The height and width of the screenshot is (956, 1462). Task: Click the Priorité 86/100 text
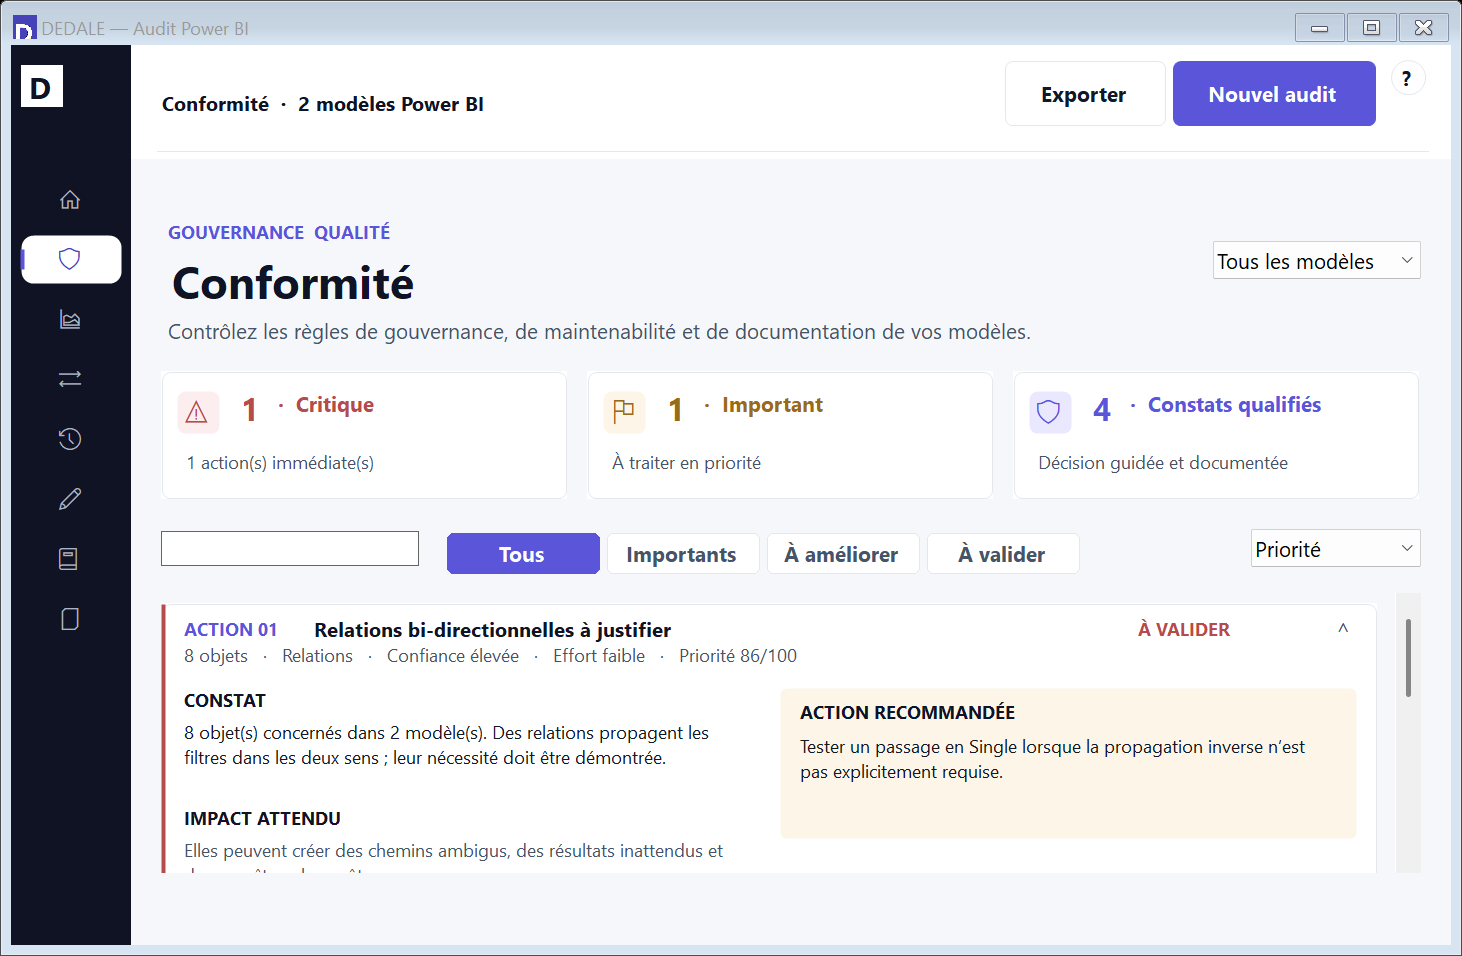[738, 656]
